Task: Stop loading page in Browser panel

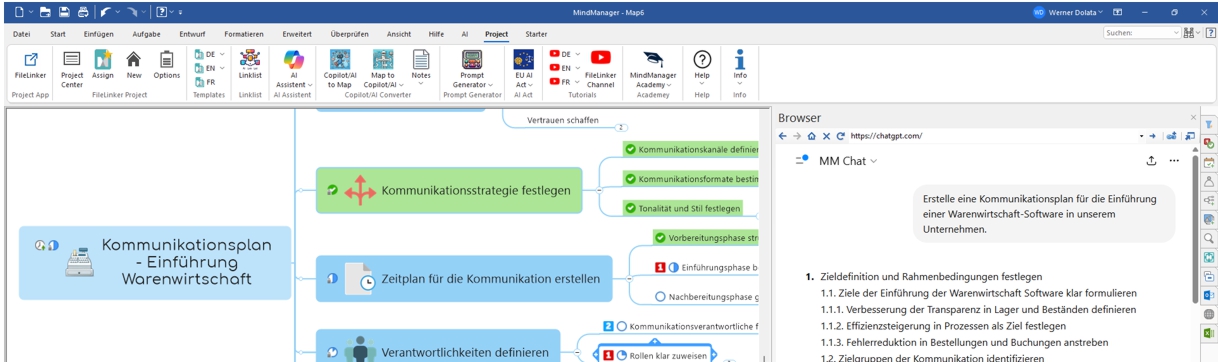Action: 826,136
